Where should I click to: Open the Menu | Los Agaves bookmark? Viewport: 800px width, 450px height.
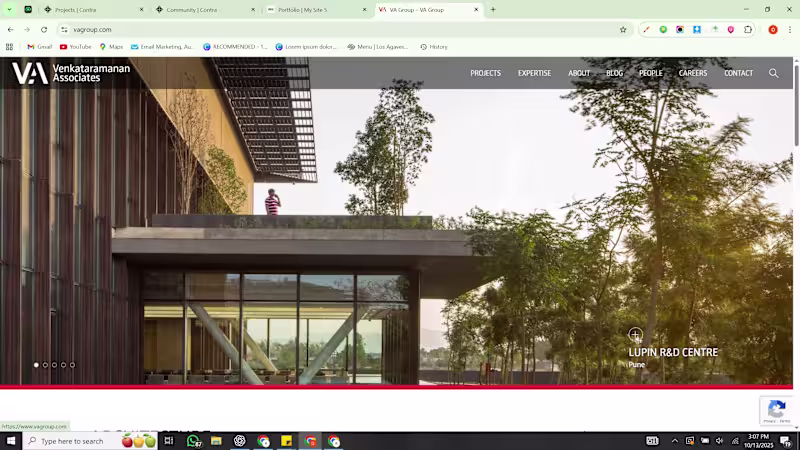(x=378, y=46)
